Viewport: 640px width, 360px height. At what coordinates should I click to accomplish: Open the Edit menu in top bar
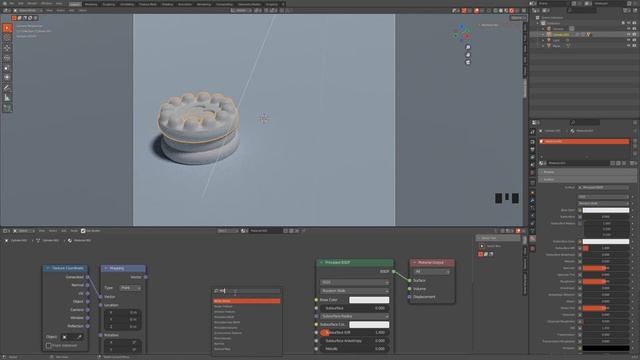pyautogui.click(x=21, y=4)
